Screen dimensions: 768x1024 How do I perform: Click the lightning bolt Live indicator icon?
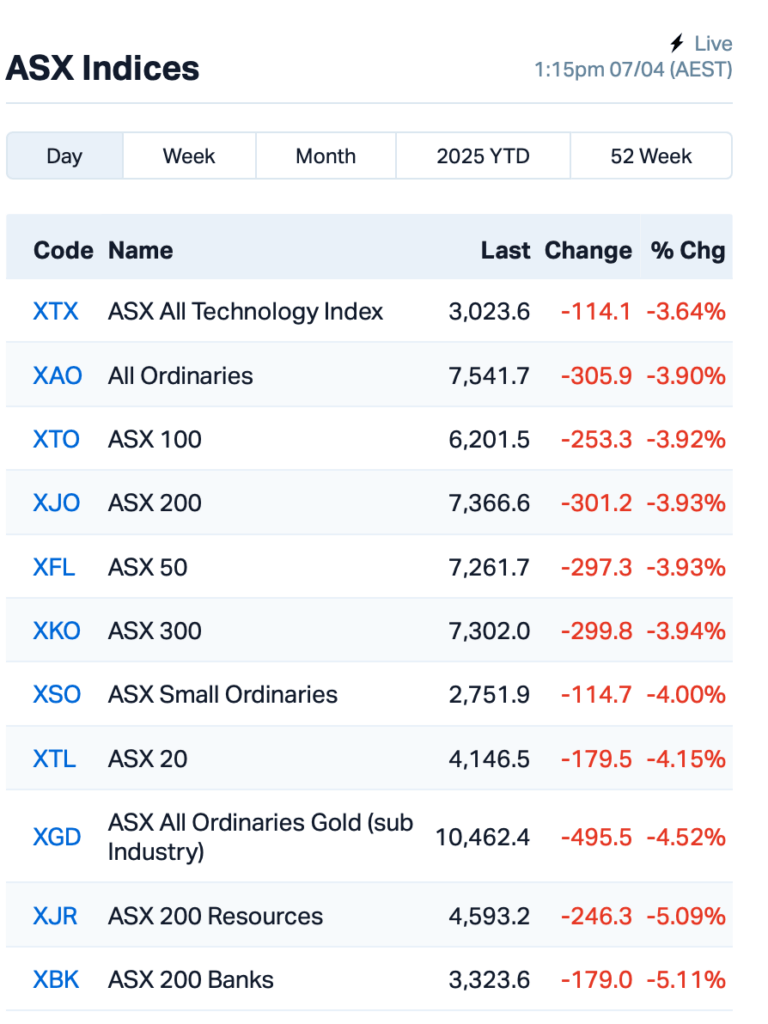coord(677,43)
